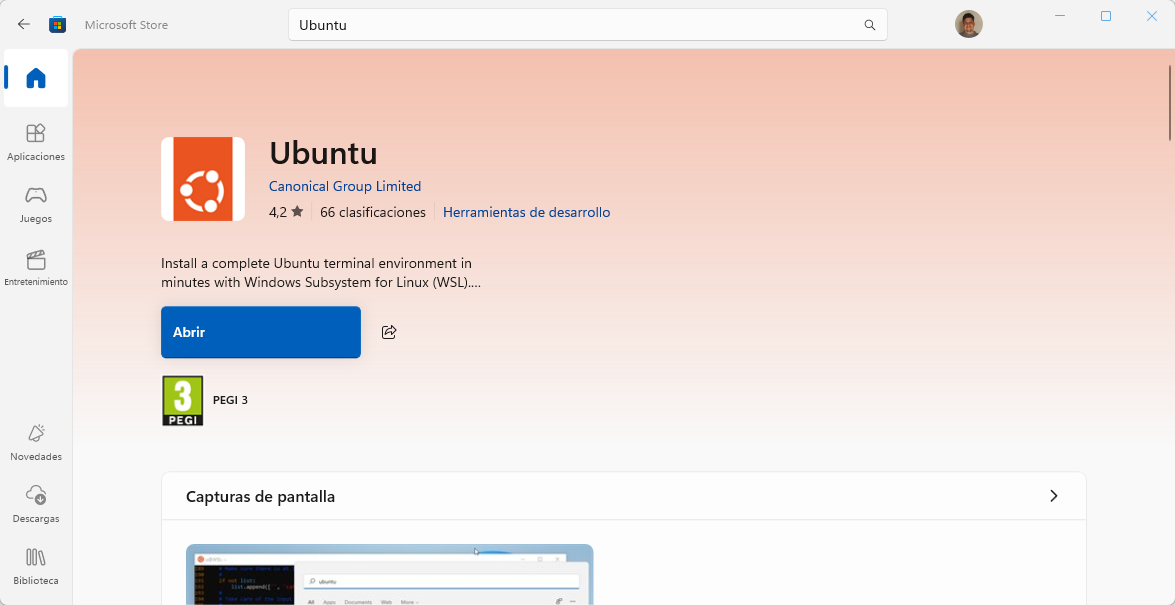Image resolution: width=1175 pixels, height=605 pixels.
Task: Open the user profile avatar
Action: [968, 24]
